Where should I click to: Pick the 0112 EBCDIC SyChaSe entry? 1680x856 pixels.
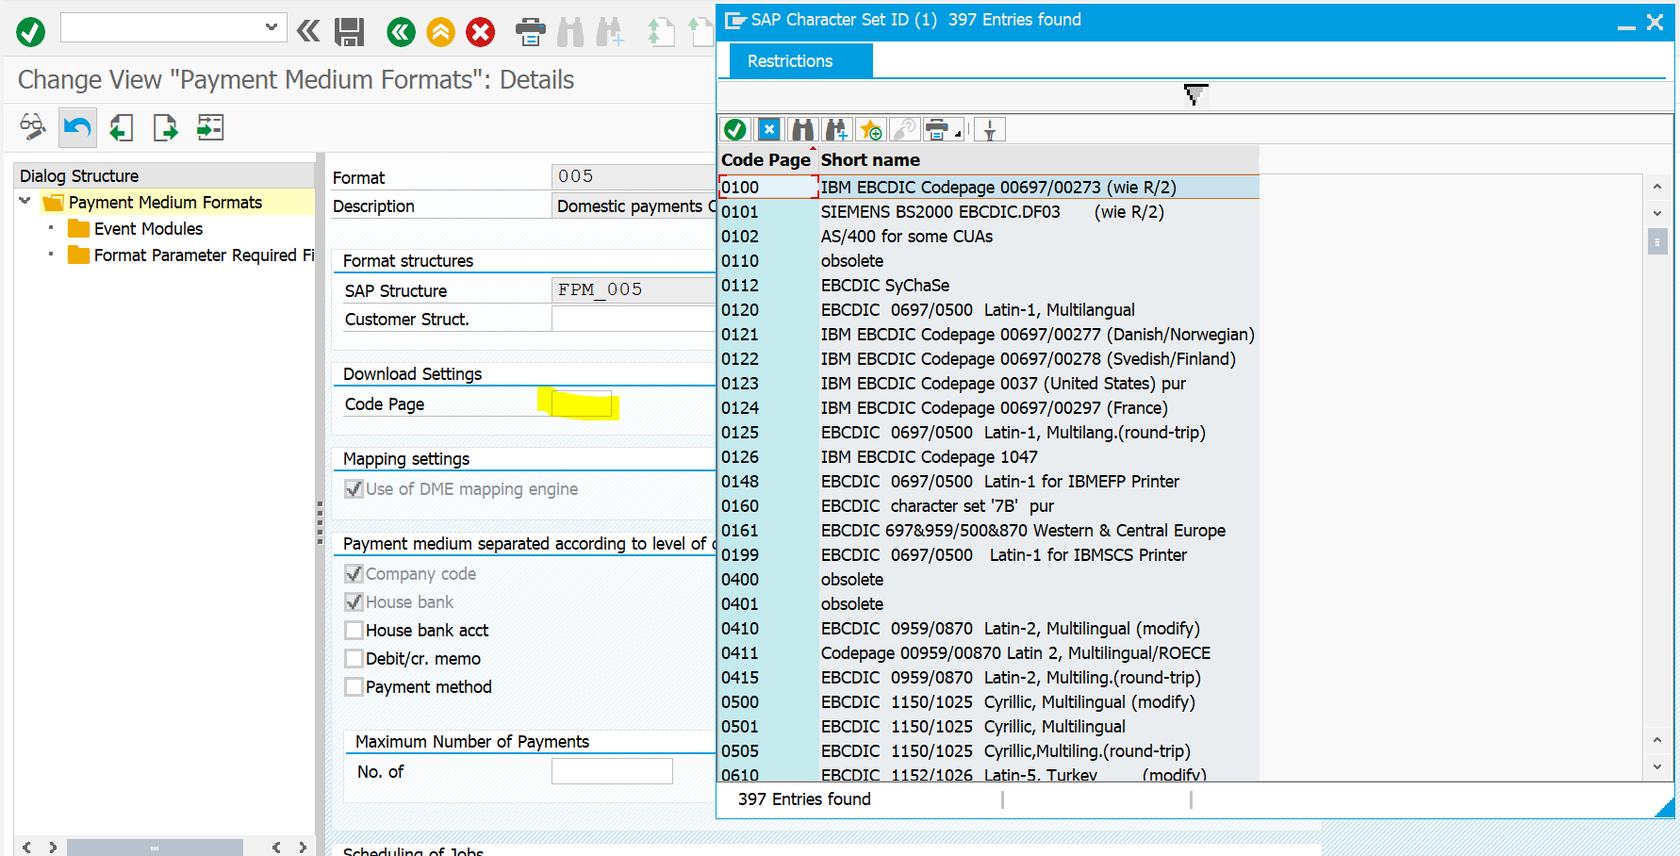988,285
